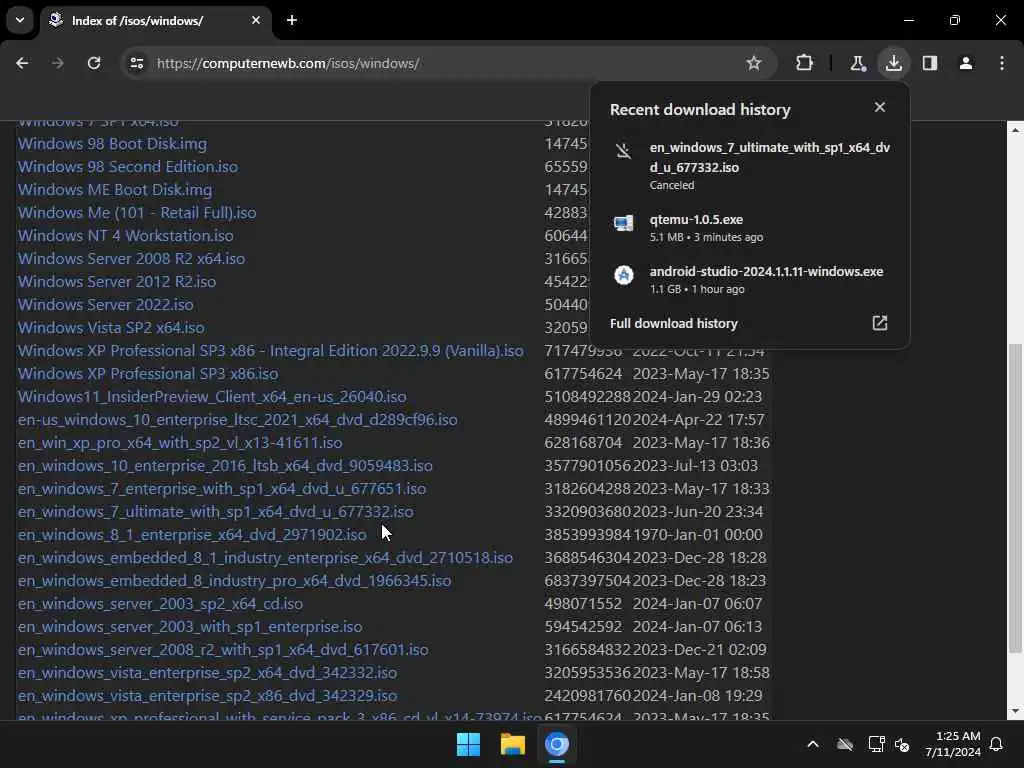Open Windows XP Professional SP3 x86 Integral Edition link
The image size is (1024, 768).
[x=270, y=351]
